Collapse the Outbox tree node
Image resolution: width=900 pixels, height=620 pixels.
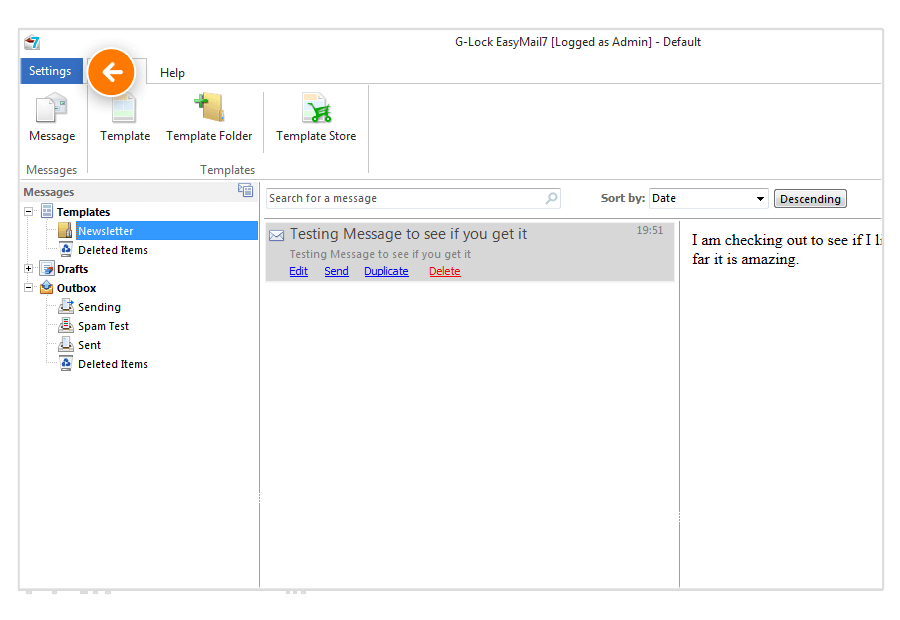coord(28,288)
